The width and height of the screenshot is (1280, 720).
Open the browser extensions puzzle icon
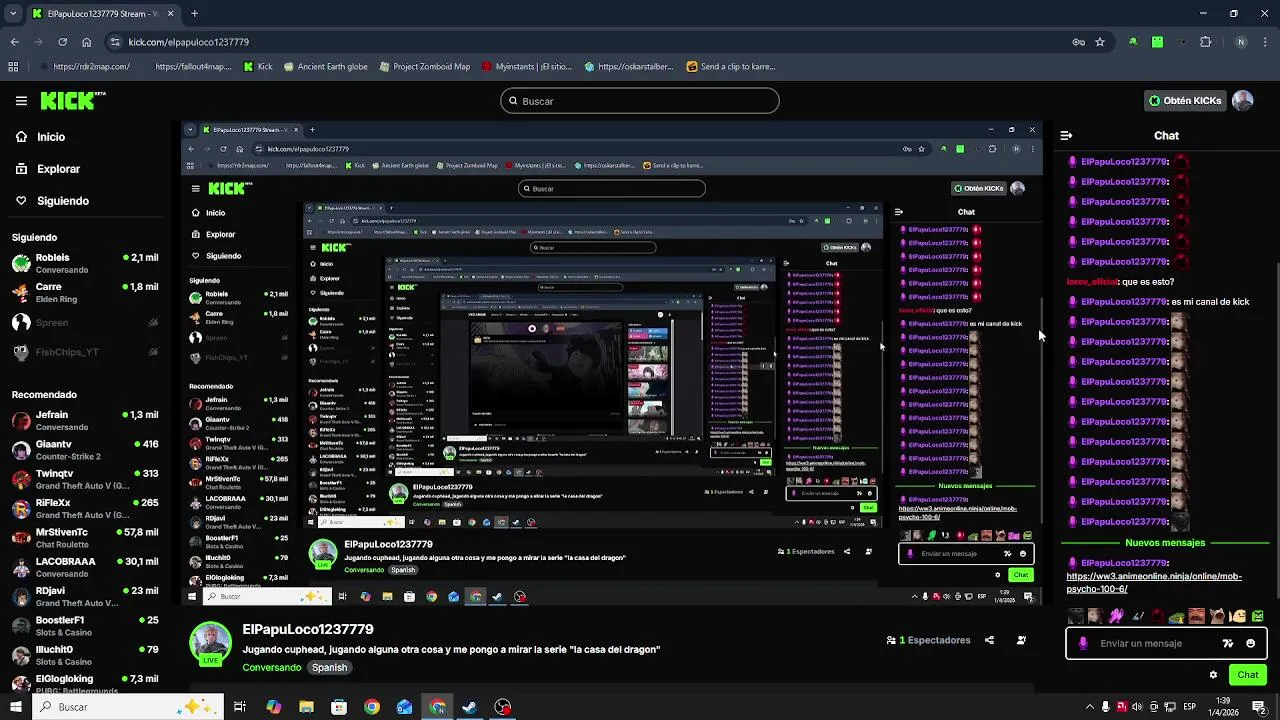click(x=1205, y=42)
